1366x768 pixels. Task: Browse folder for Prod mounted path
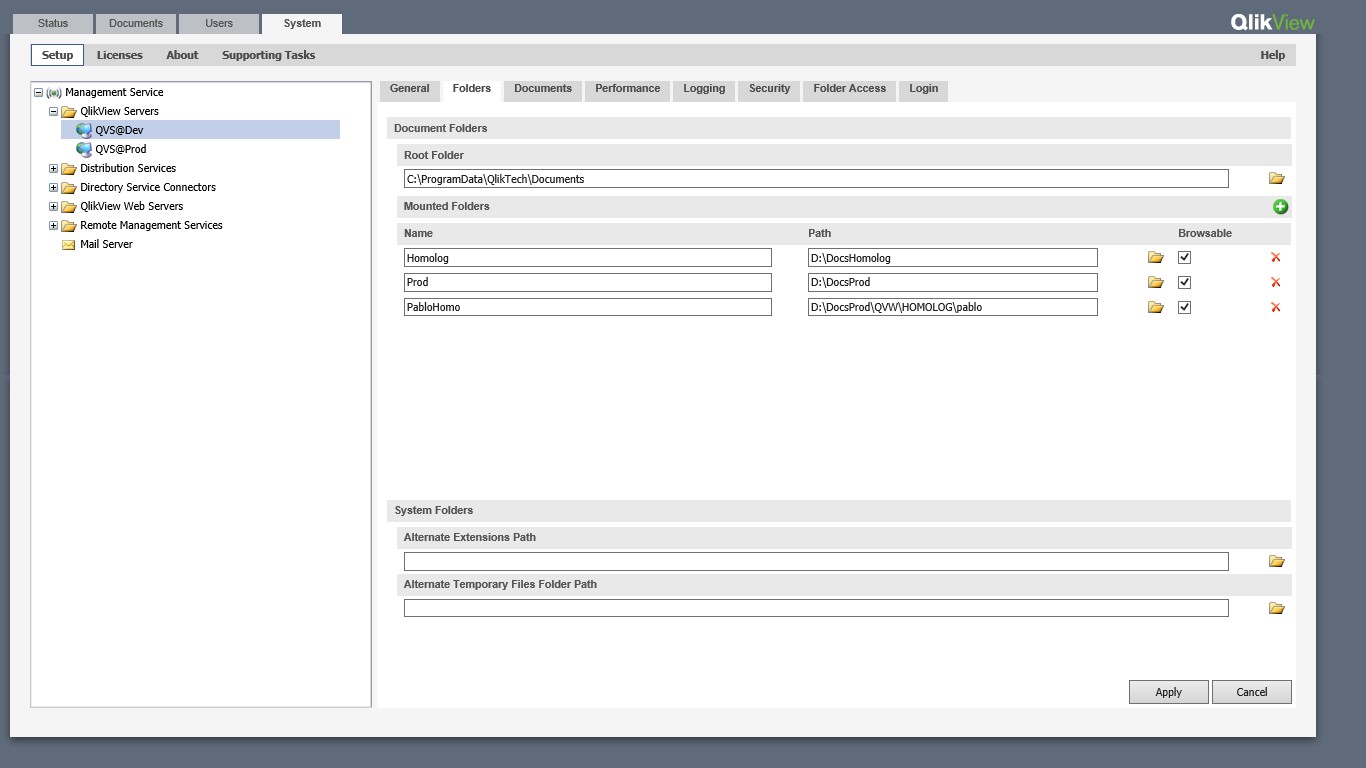tap(1155, 283)
